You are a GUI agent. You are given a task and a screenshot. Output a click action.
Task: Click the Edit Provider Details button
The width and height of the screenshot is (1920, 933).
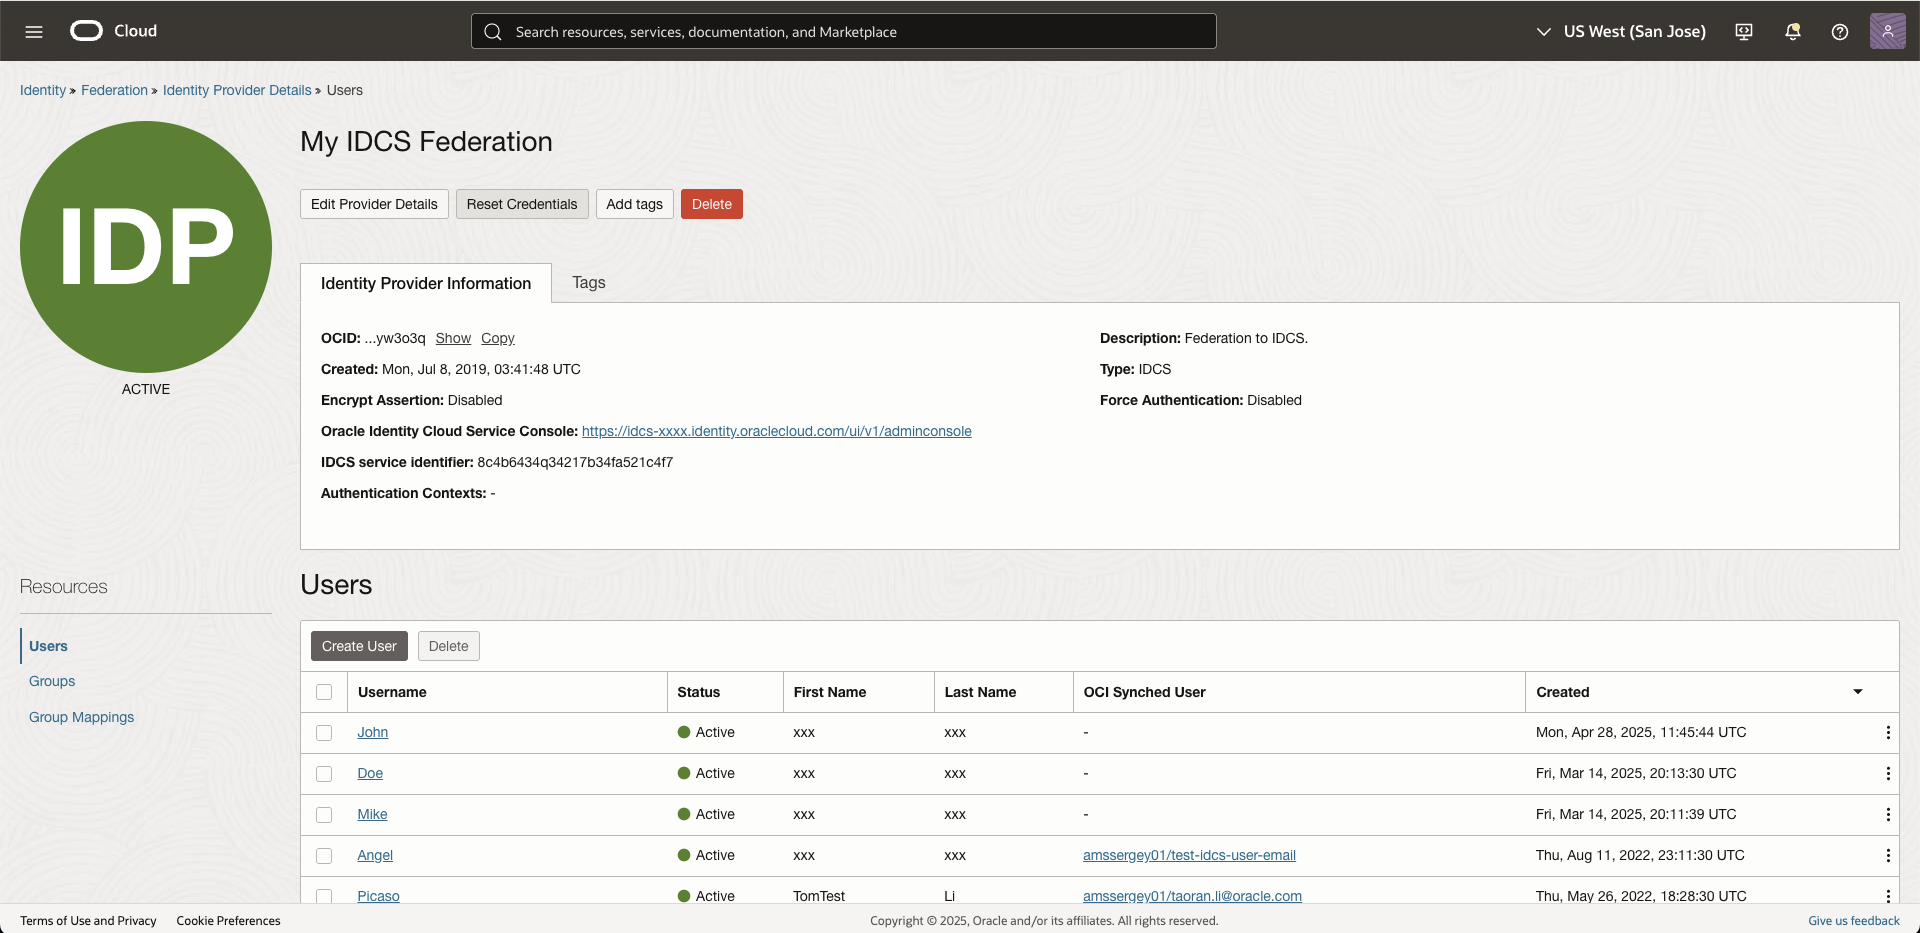373,204
